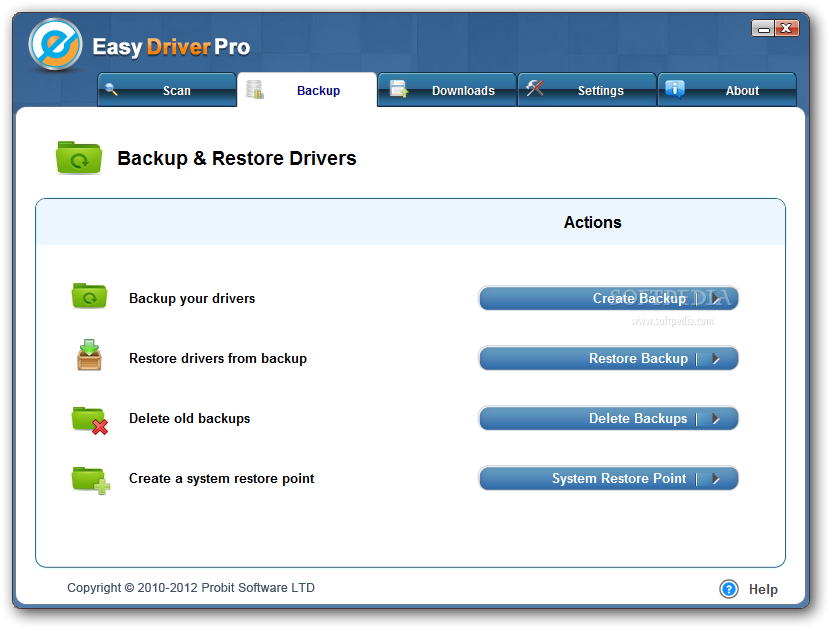
Task: Open the Help link
Action: [763, 589]
